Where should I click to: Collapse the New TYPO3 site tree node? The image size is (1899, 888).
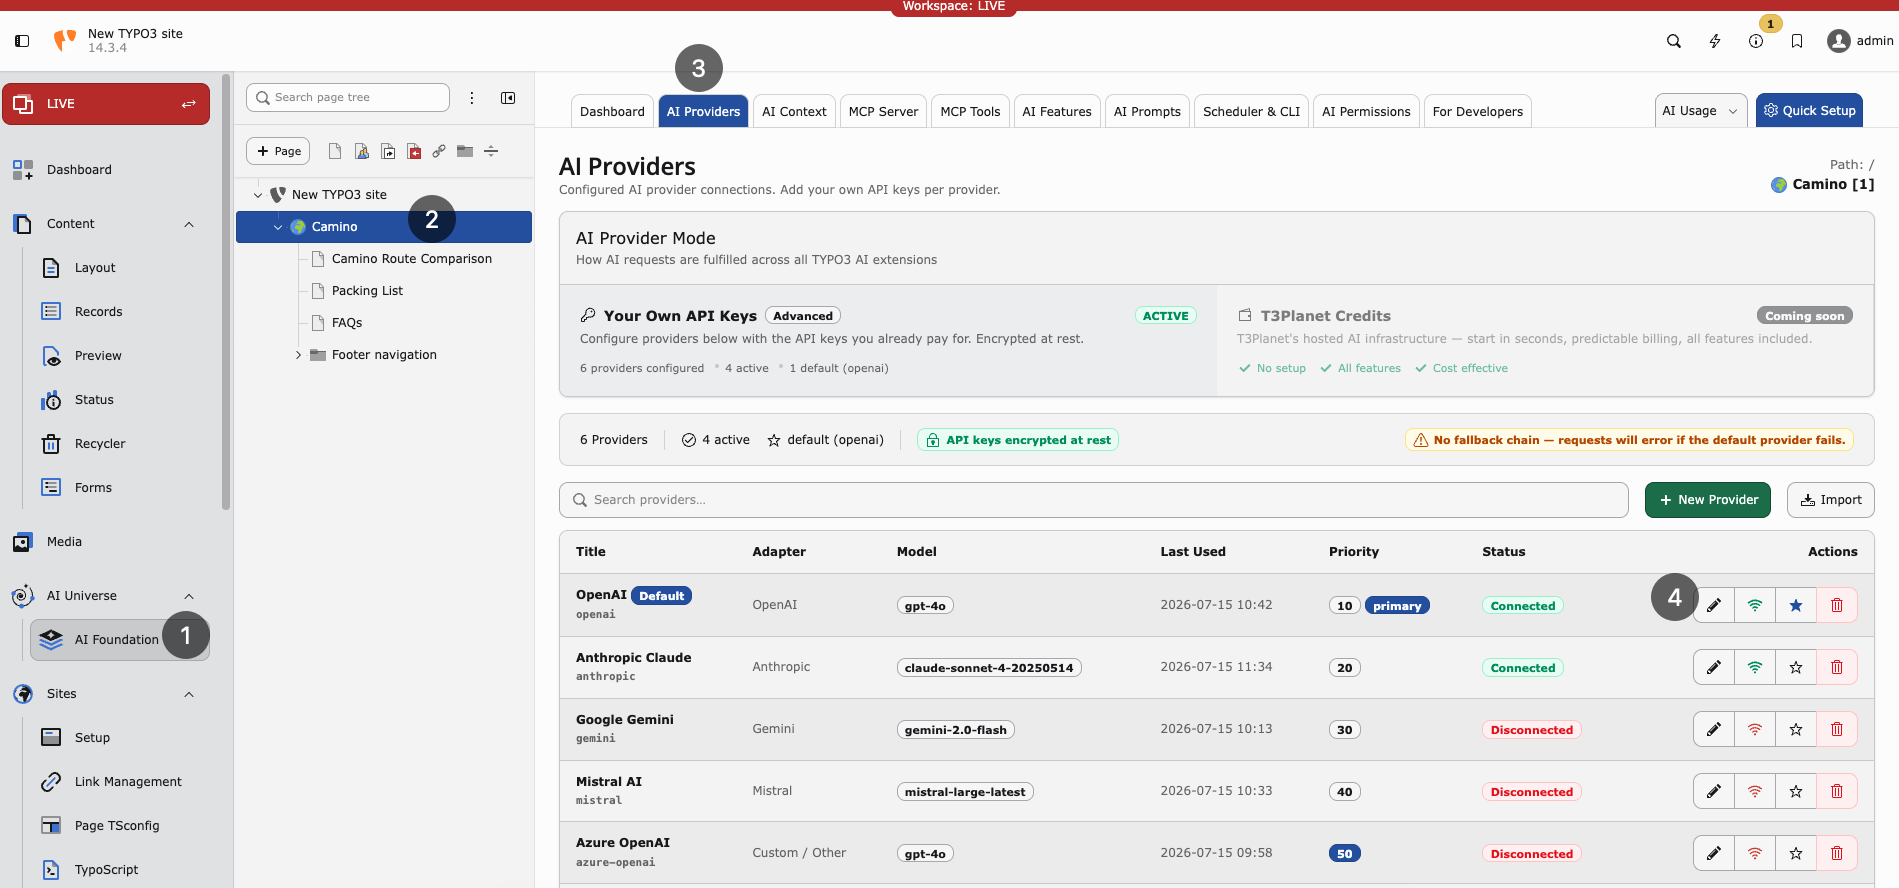tap(258, 195)
